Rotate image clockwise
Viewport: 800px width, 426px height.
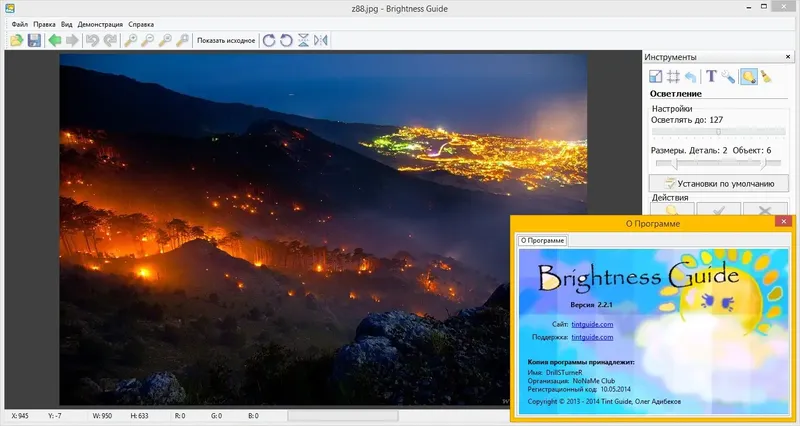coord(269,40)
